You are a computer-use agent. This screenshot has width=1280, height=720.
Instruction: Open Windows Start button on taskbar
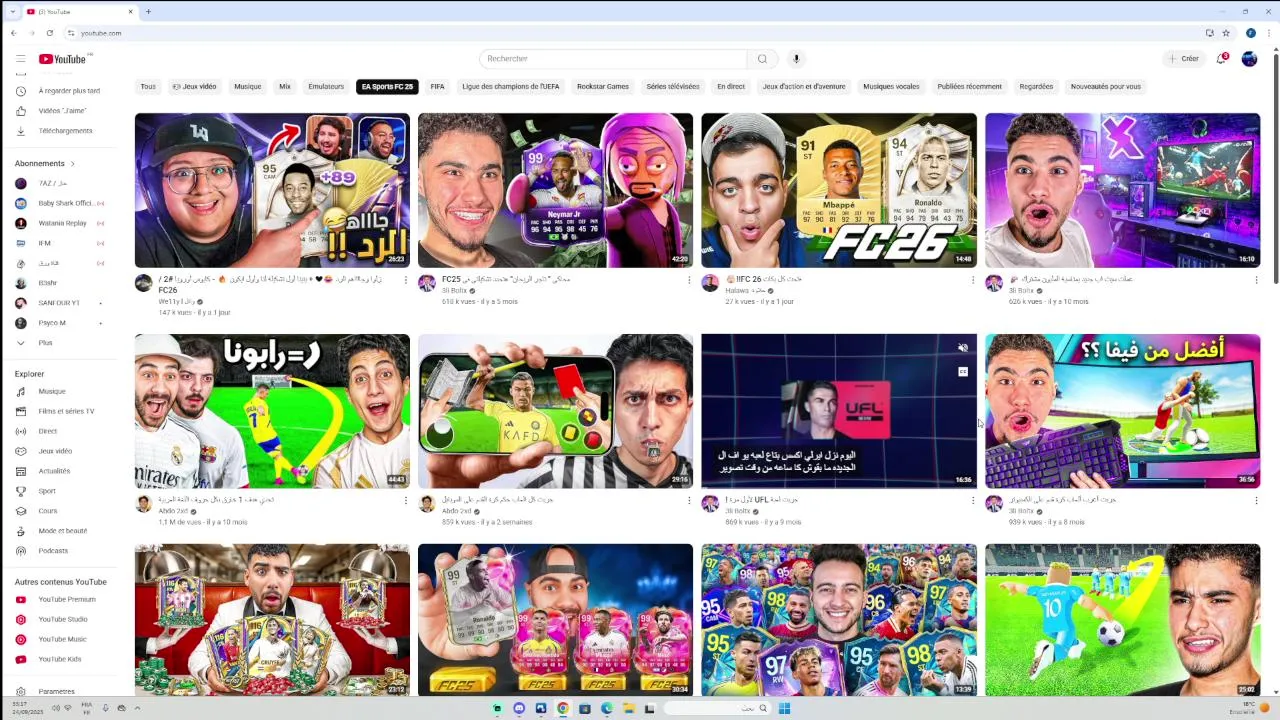point(785,709)
